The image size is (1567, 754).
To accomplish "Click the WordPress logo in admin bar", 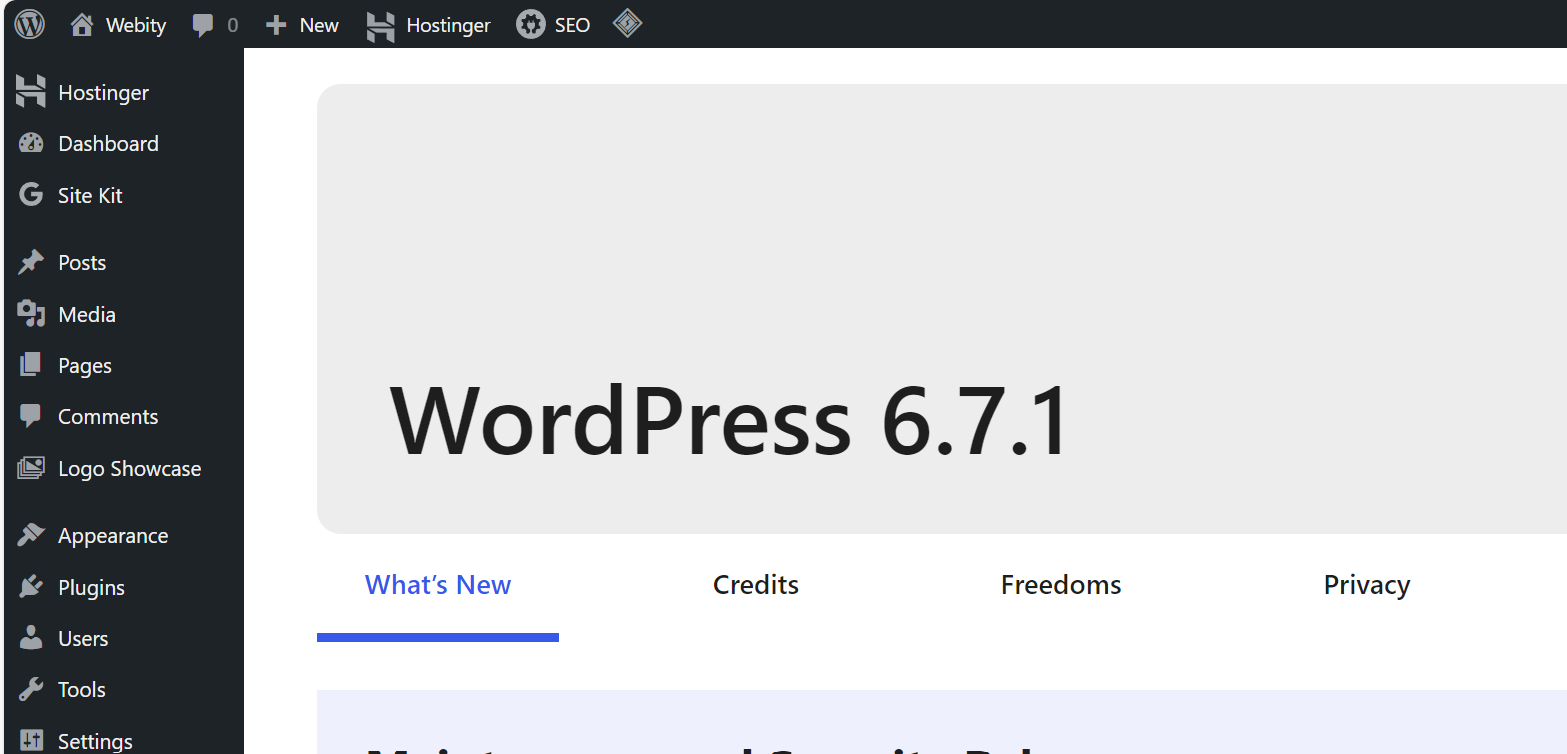I will point(30,24).
